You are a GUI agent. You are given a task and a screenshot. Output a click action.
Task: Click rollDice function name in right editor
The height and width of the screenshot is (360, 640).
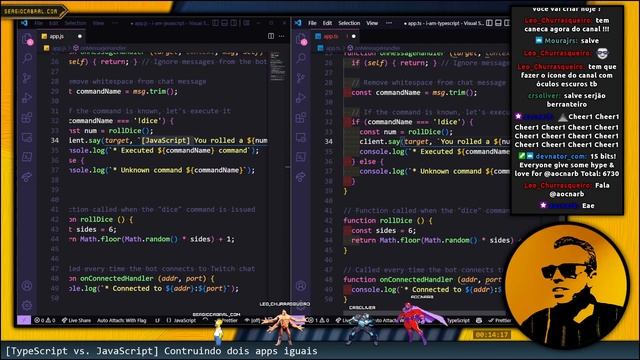click(396, 220)
